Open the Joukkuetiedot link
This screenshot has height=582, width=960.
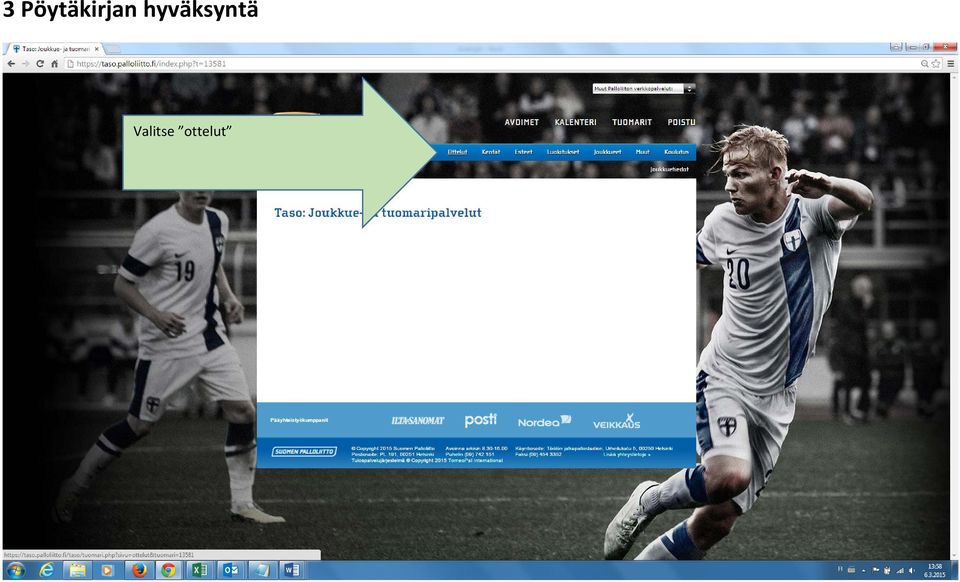point(669,170)
